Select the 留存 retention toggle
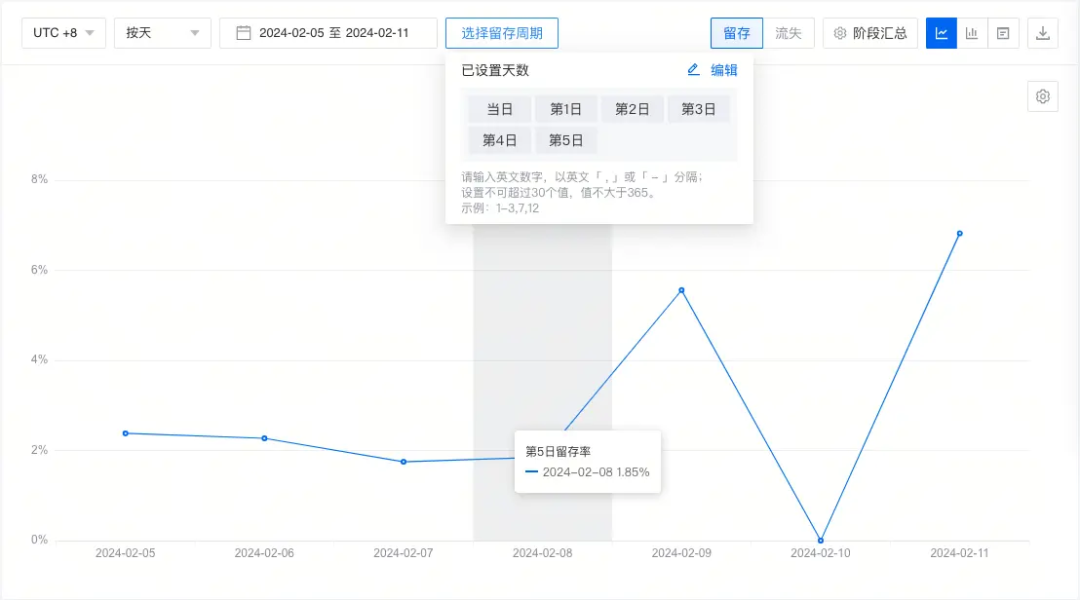 [x=736, y=33]
